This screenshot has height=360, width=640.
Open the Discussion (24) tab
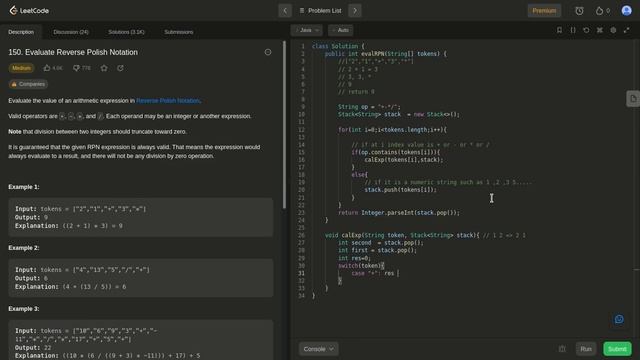[71, 32]
